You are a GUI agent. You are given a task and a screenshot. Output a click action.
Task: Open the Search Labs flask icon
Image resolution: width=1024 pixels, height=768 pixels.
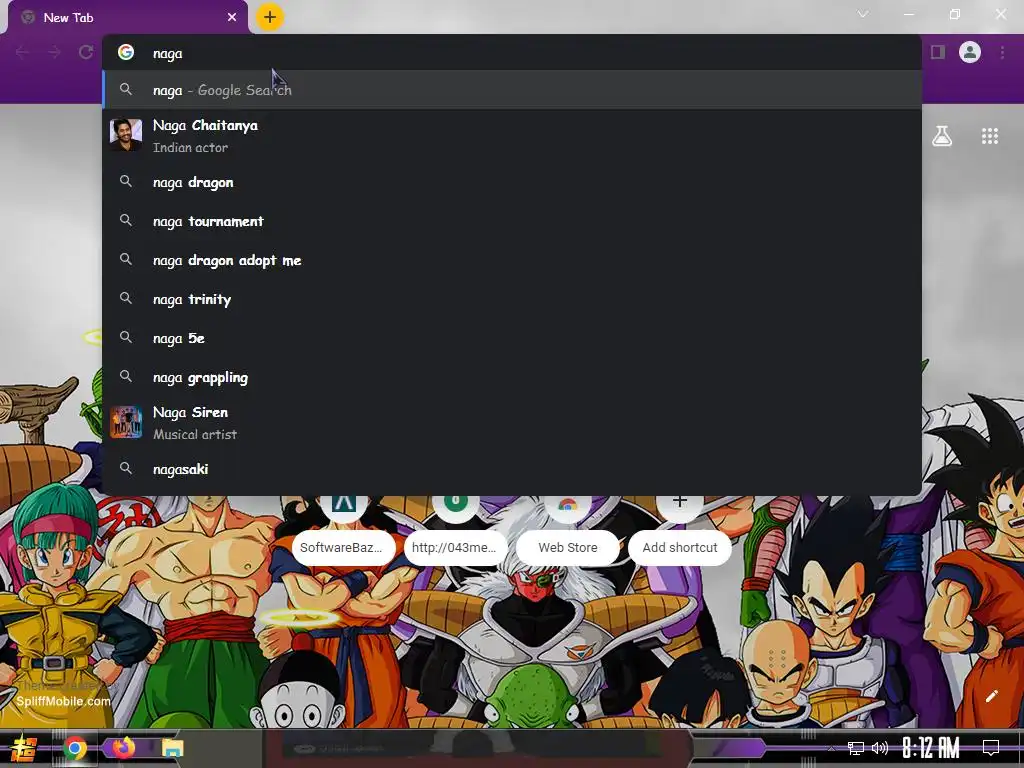pos(942,136)
